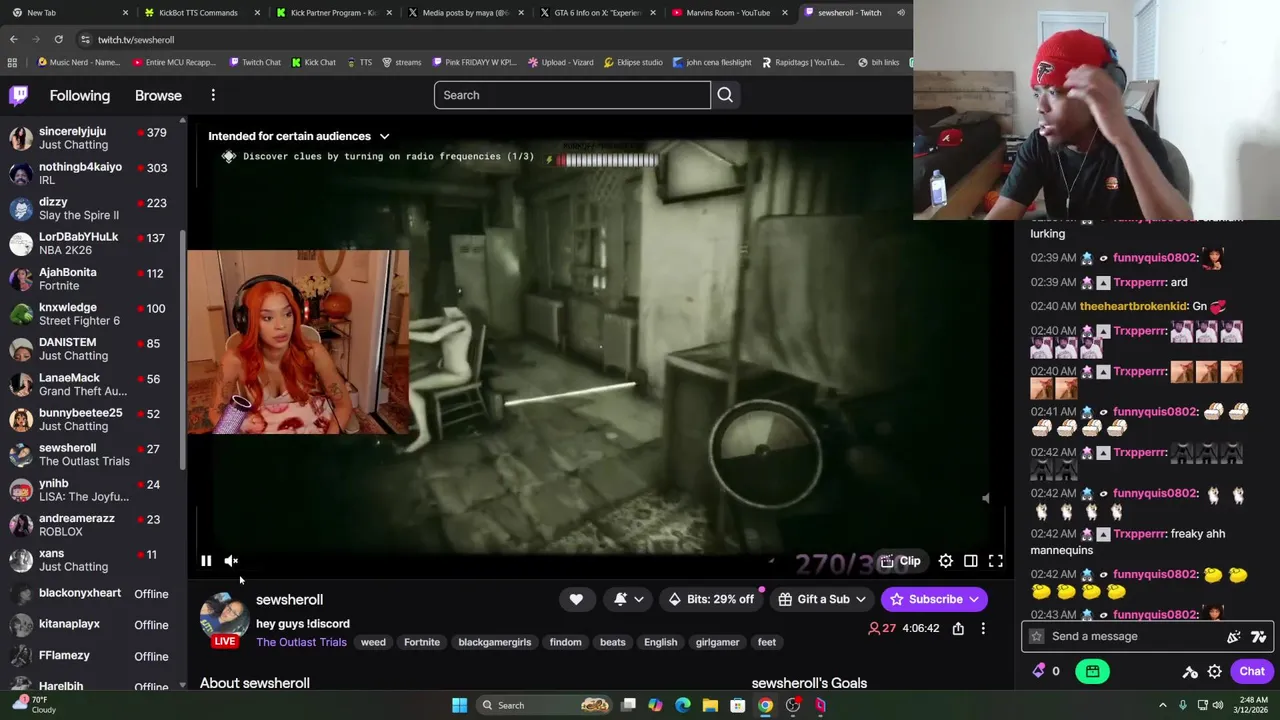Open moderator tools sword icon
The width and height of the screenshot is (1280, 720).
pos(1190,672)
